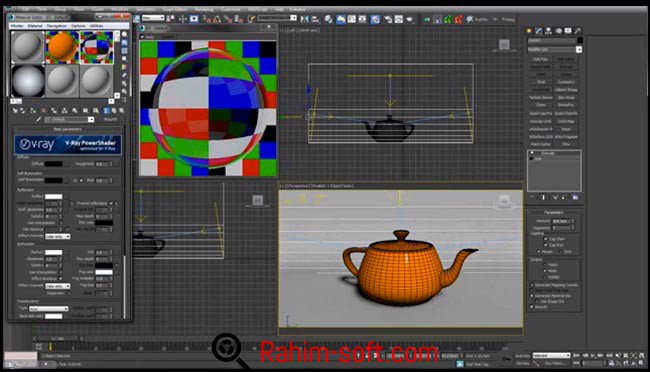The width and height of the screenshot is (650, 372).
Task: Select the Morph capping radio button
Action: click(x=538, y=252)
